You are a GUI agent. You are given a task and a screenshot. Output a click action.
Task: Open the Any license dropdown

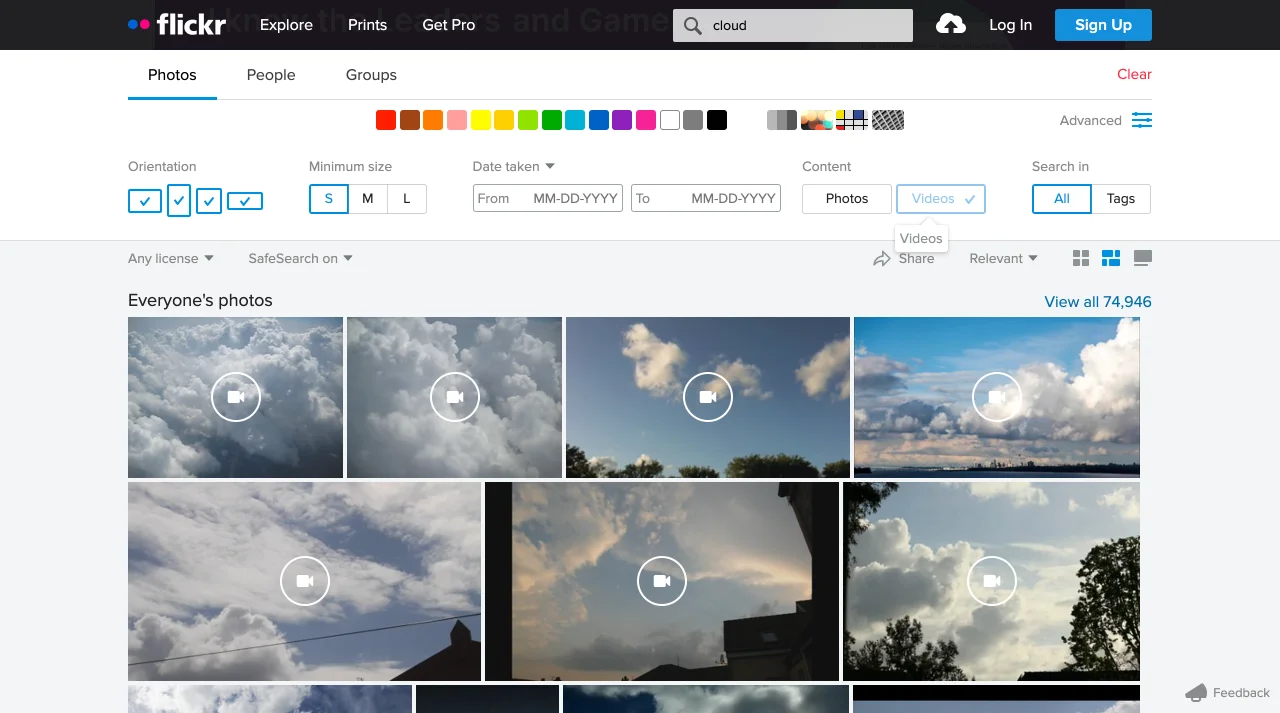tap(170, 258)
